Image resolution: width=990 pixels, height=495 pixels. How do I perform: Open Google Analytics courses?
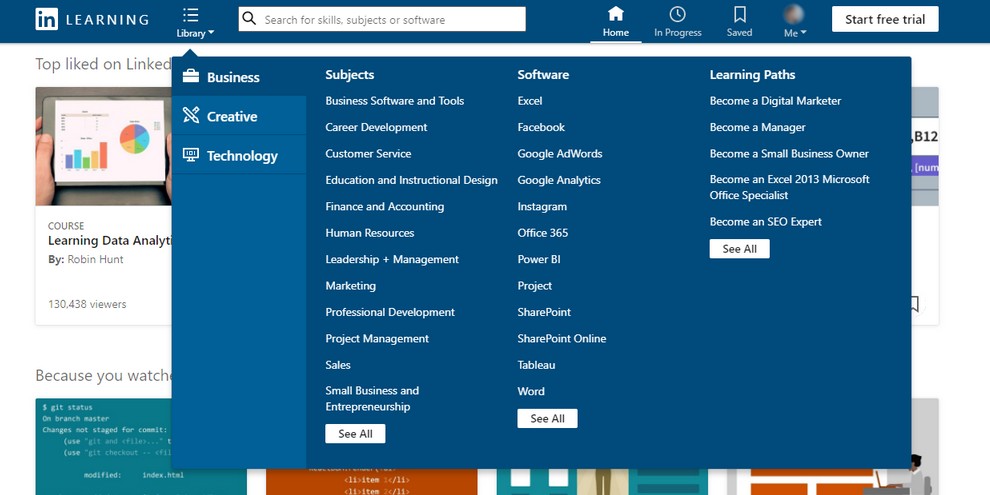[559, 181]
